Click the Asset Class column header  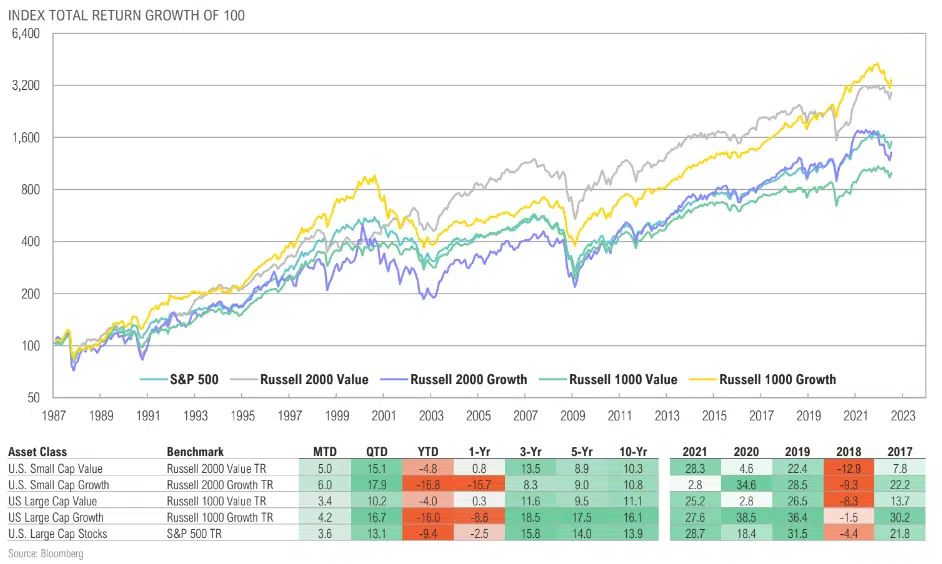39,451
